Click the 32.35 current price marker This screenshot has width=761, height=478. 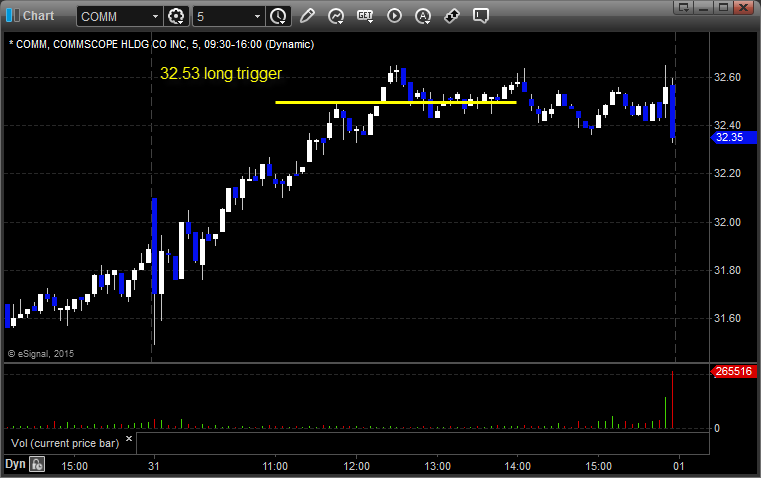(x=733, y=137)
